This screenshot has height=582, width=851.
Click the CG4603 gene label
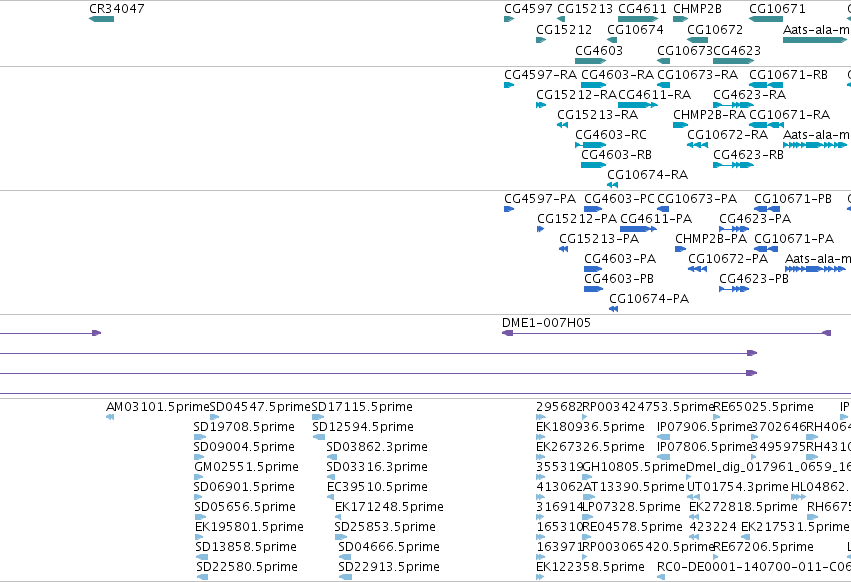599,50
